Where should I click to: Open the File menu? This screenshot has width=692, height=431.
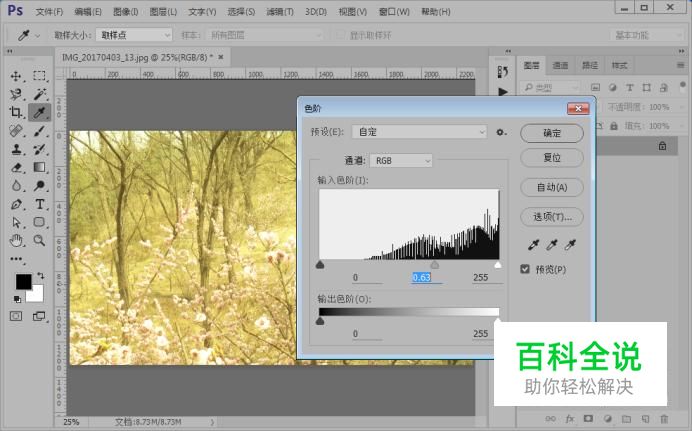pyautogui.click(x=49, y=11)
